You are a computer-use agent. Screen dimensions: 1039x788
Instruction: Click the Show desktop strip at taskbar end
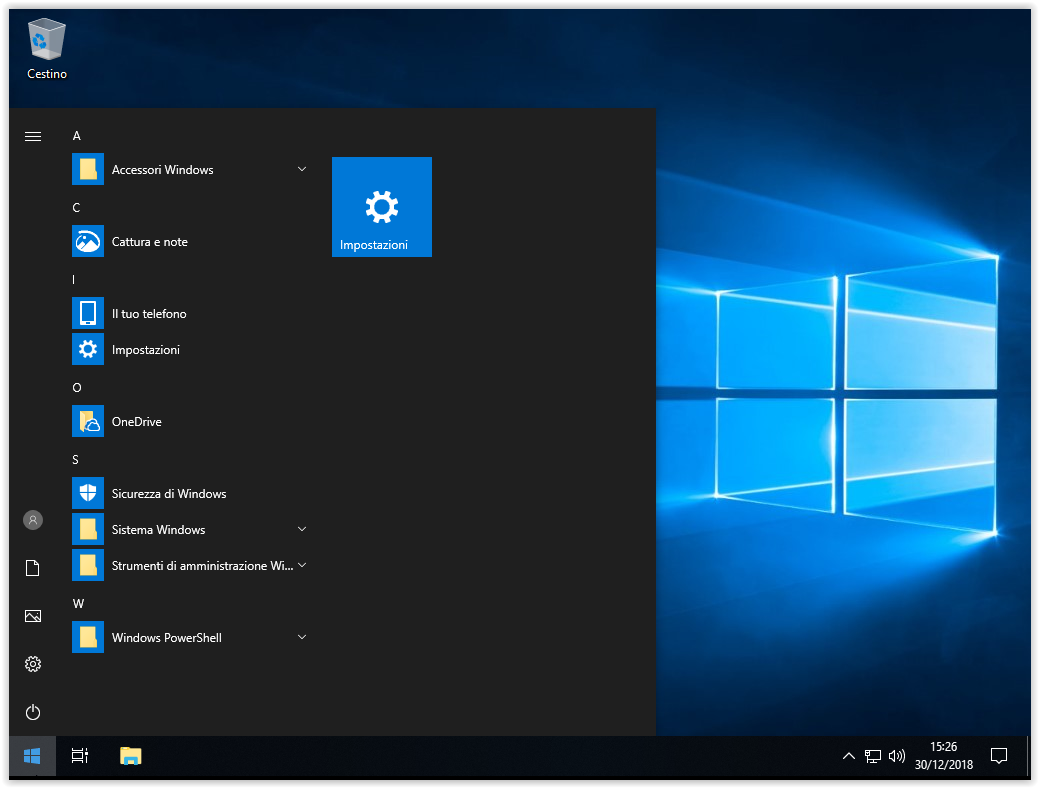[1028, 756]
